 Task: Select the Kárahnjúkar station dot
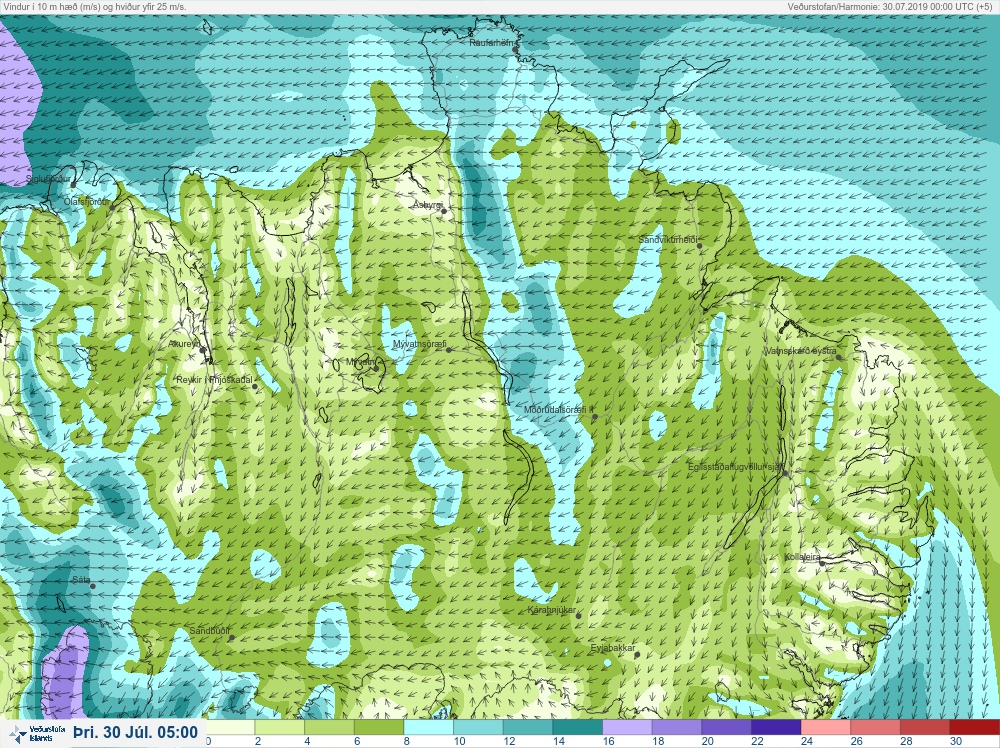coord(578,616)
